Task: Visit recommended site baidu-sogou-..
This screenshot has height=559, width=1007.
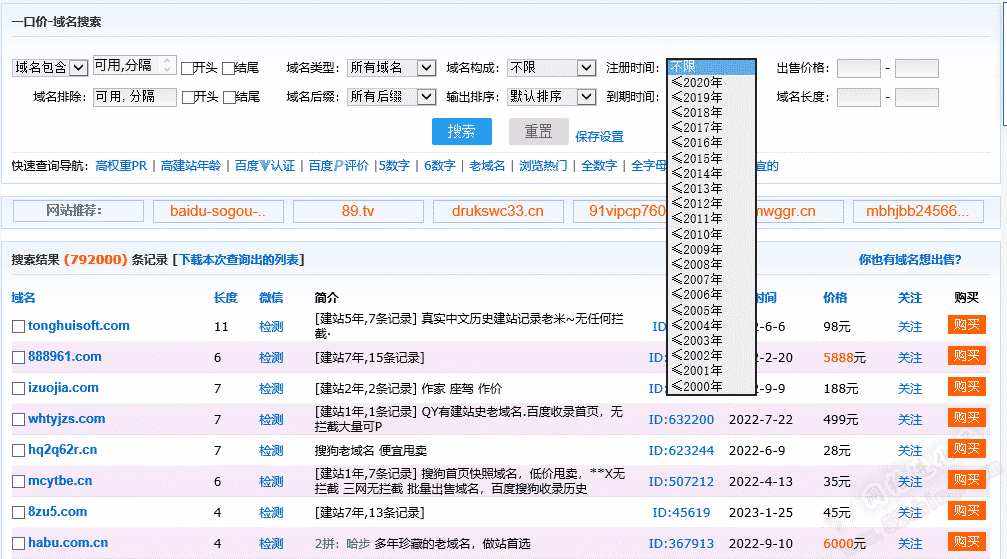Action: (218, 211)
